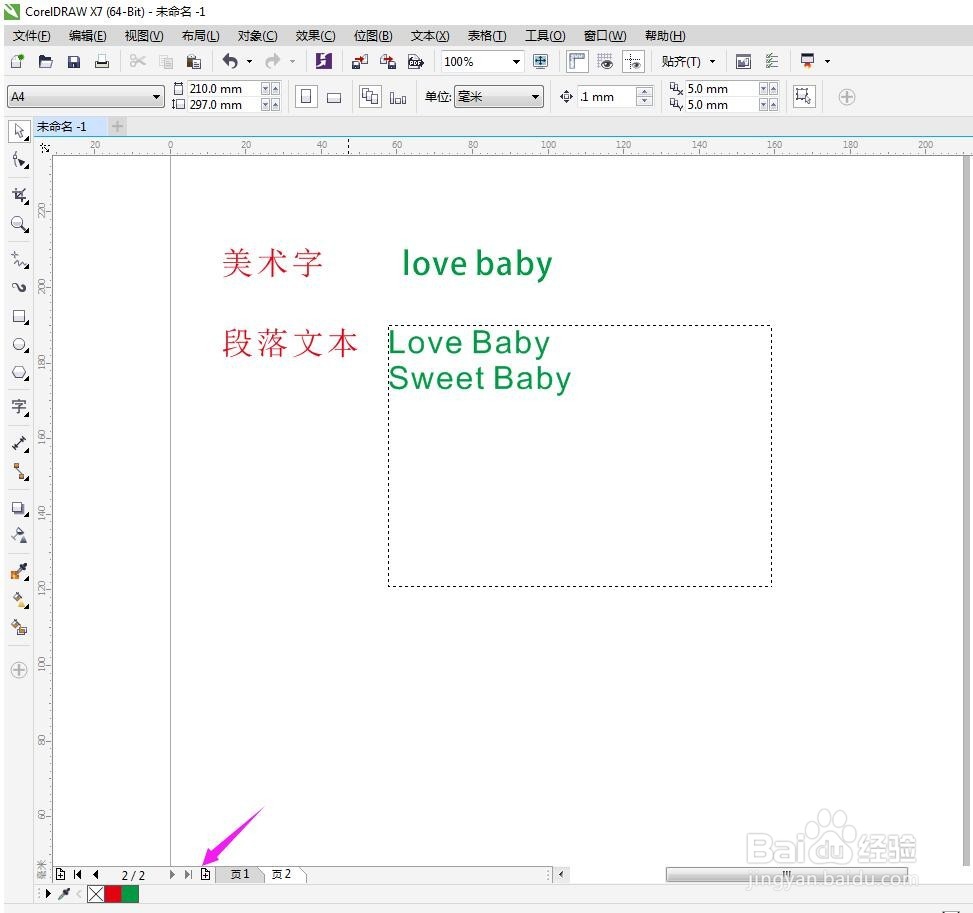
Task: Select the Ellipse tool
Action: (x=19, y=345)
